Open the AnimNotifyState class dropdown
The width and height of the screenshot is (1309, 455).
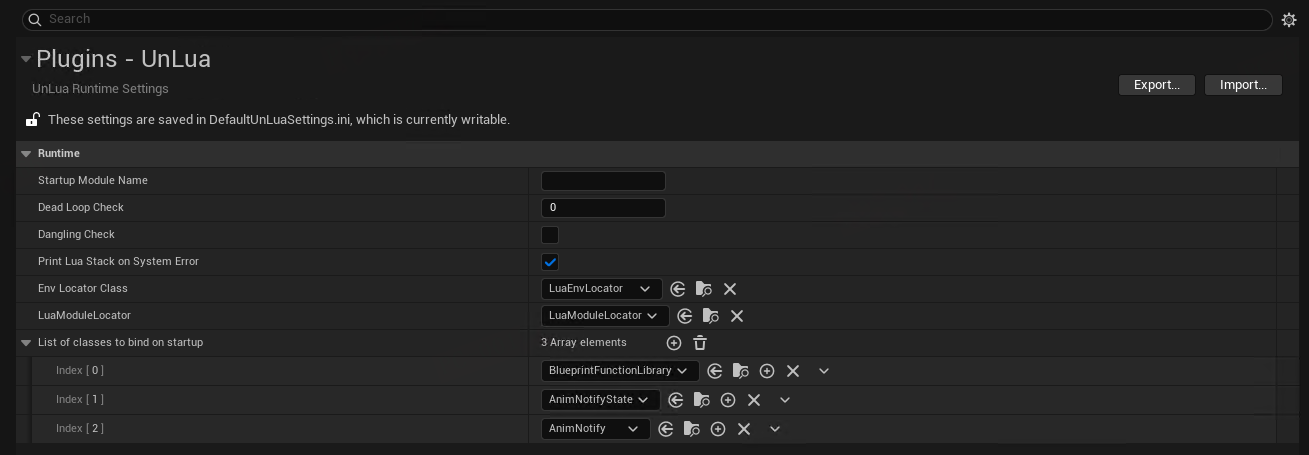601,400
